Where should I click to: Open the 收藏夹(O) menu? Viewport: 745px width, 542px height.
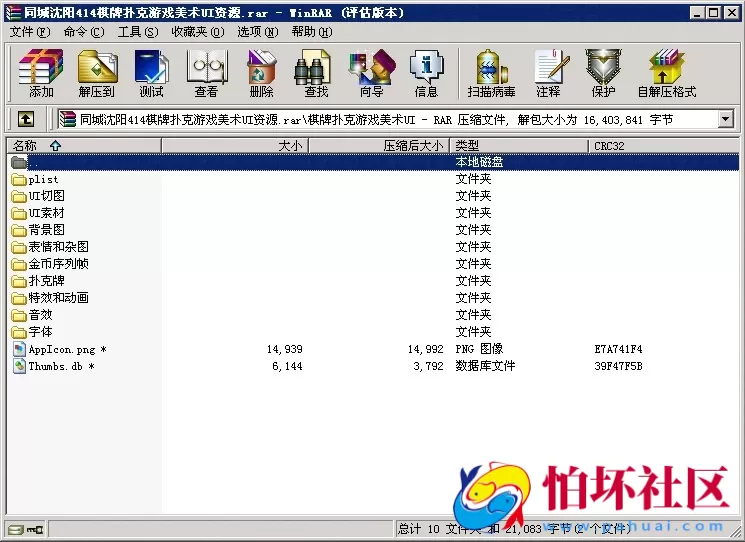click(198, 32)
